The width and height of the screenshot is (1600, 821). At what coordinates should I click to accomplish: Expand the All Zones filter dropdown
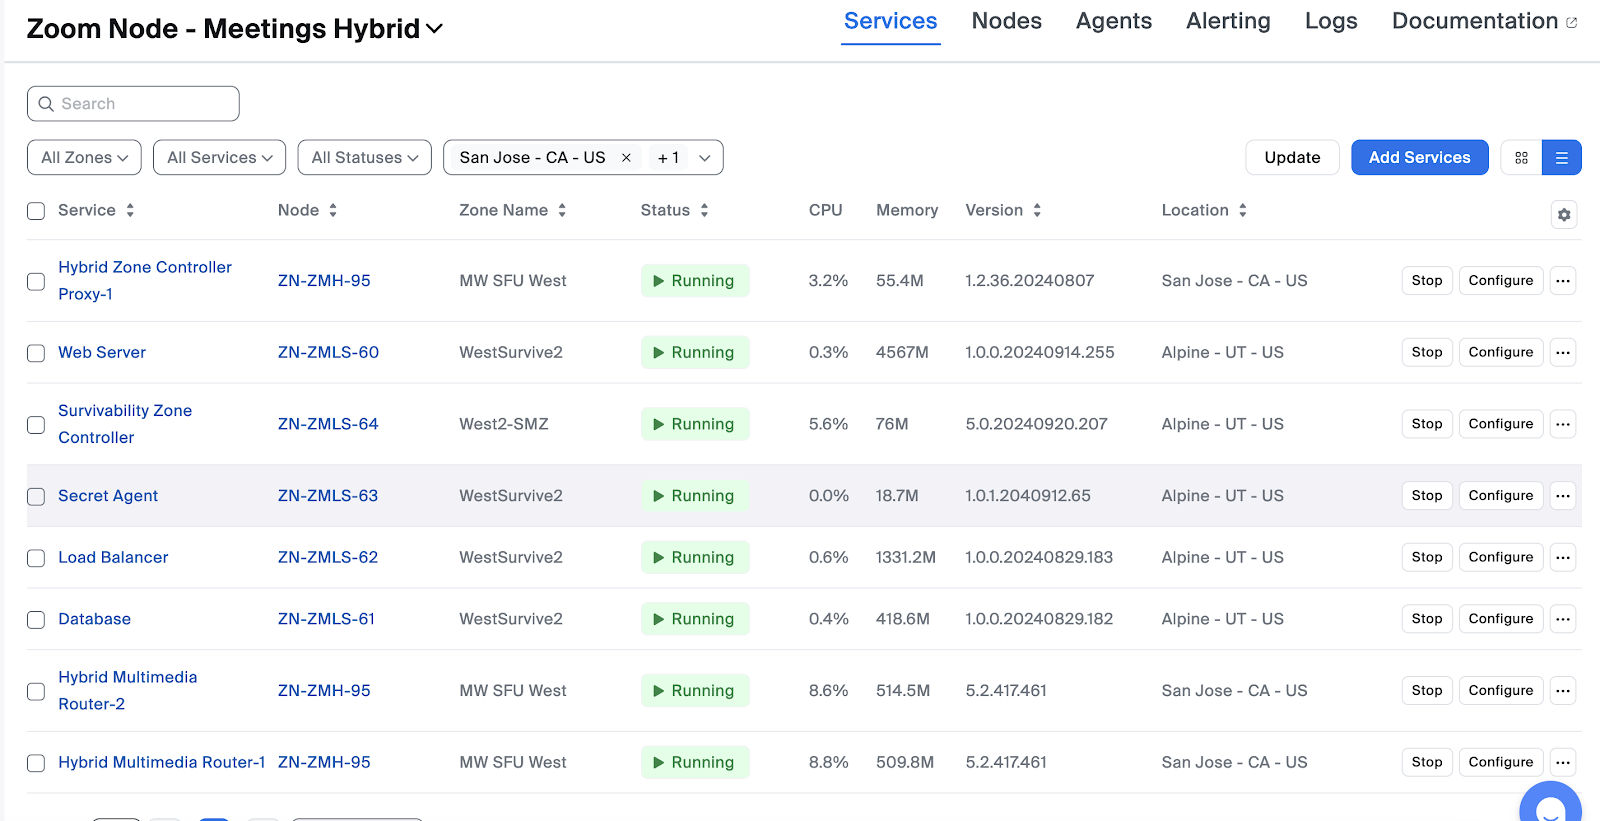tap(84, 158)
